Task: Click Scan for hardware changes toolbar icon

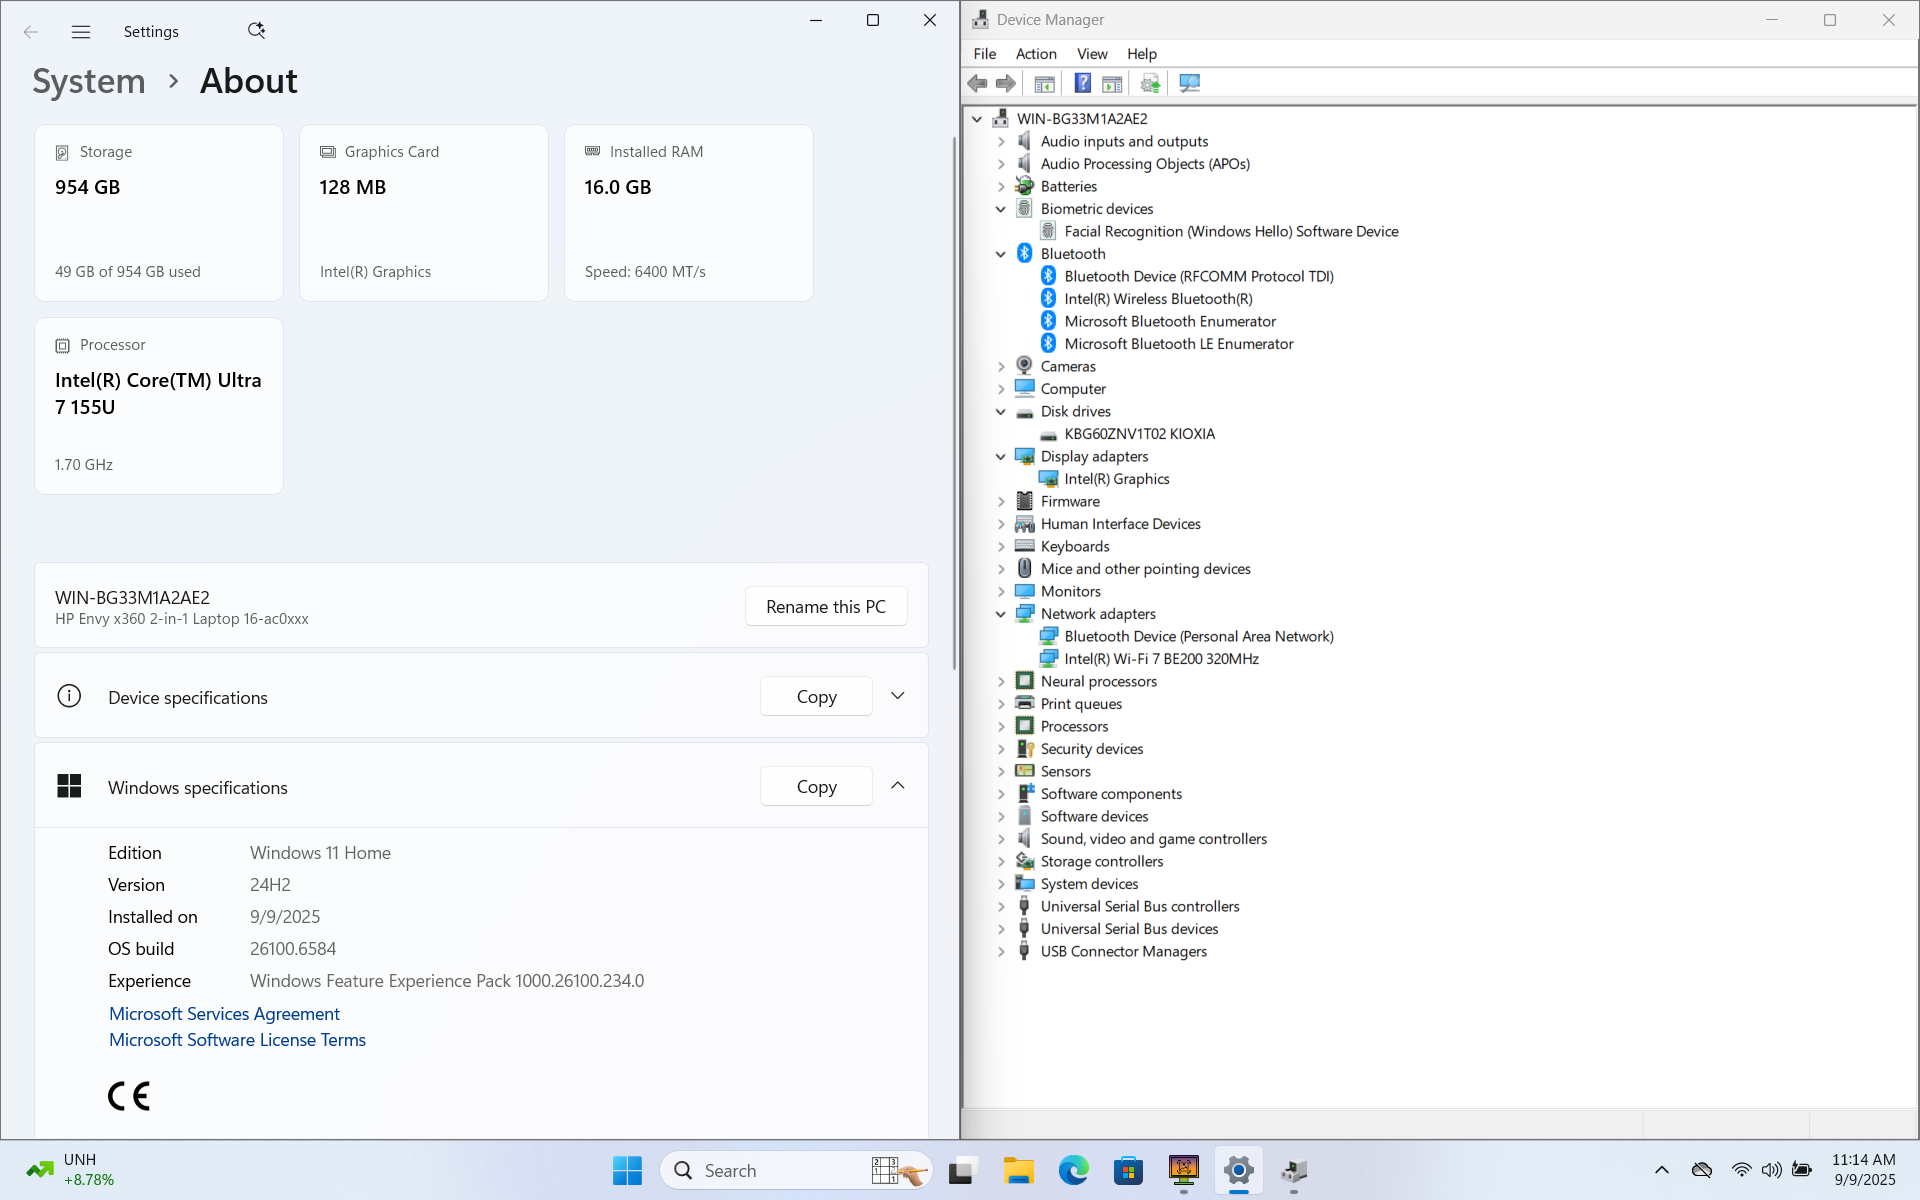Action: pos(1189,84)
